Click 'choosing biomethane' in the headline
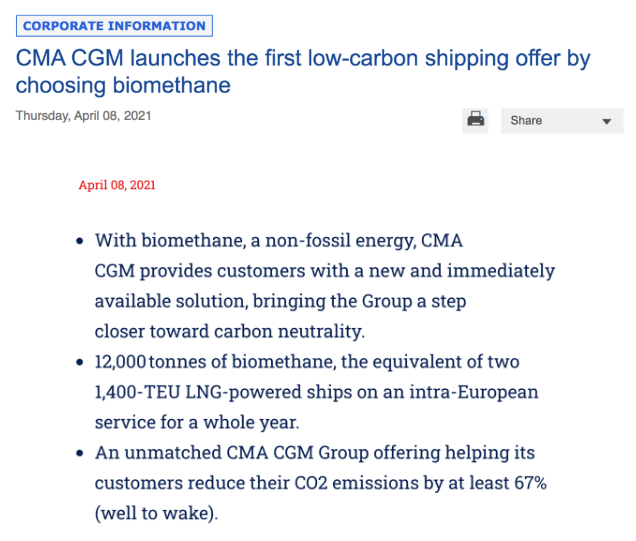This screenshot has width=636, height=541. pyautogui.click(x=123, y=85)
